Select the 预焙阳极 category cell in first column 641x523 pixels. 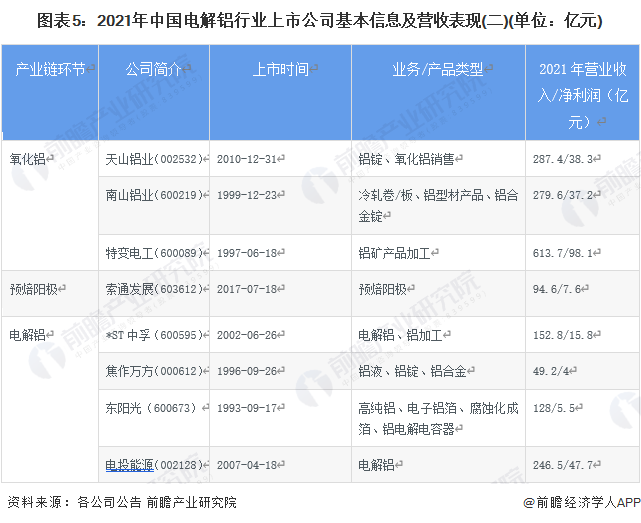[x=50, y=293]
